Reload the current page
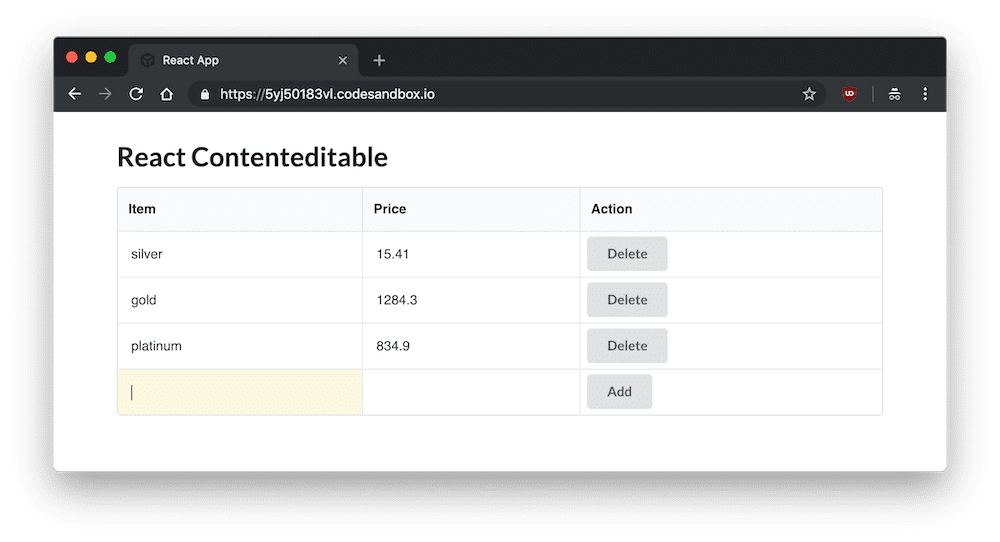 click(x=136, y=94)
